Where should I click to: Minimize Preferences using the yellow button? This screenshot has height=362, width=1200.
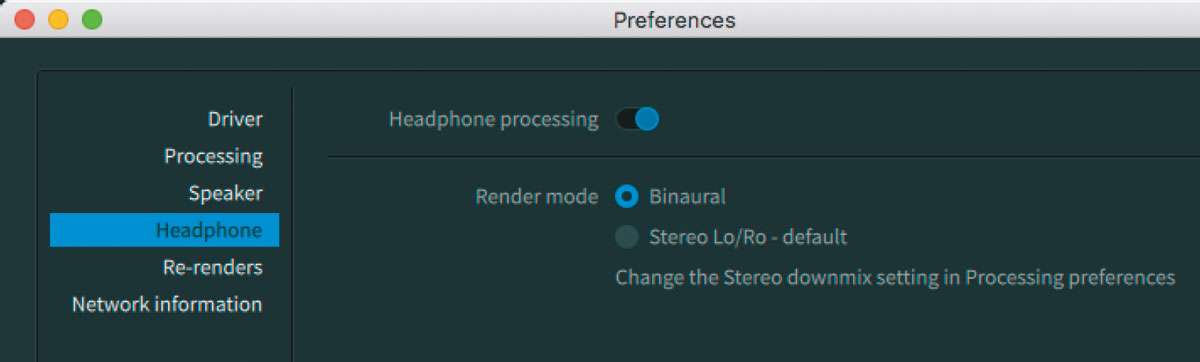pyautogui.click(x=58, y=19)
